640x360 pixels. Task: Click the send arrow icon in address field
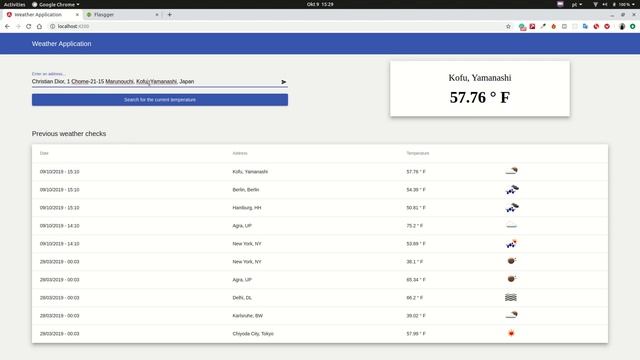point(284,82)
